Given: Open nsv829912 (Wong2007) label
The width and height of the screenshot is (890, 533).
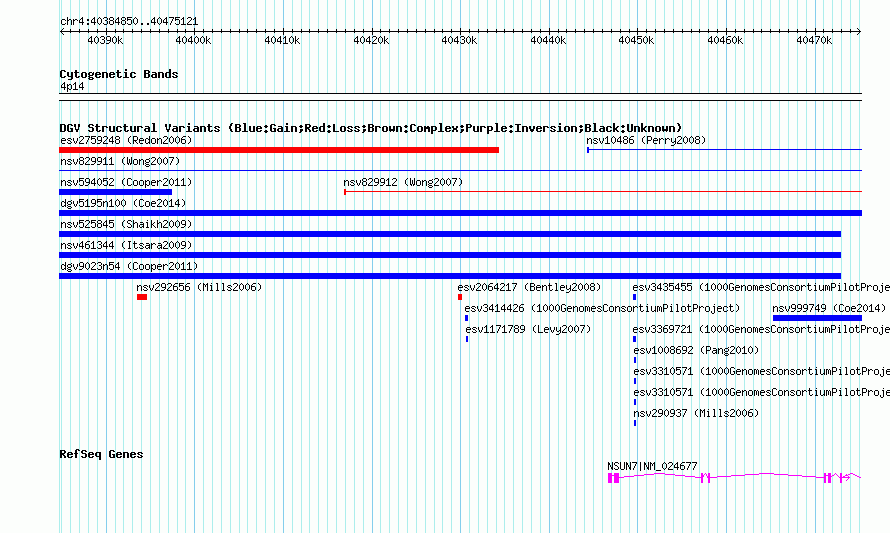Looking at the screenshot, I should 403,182.
